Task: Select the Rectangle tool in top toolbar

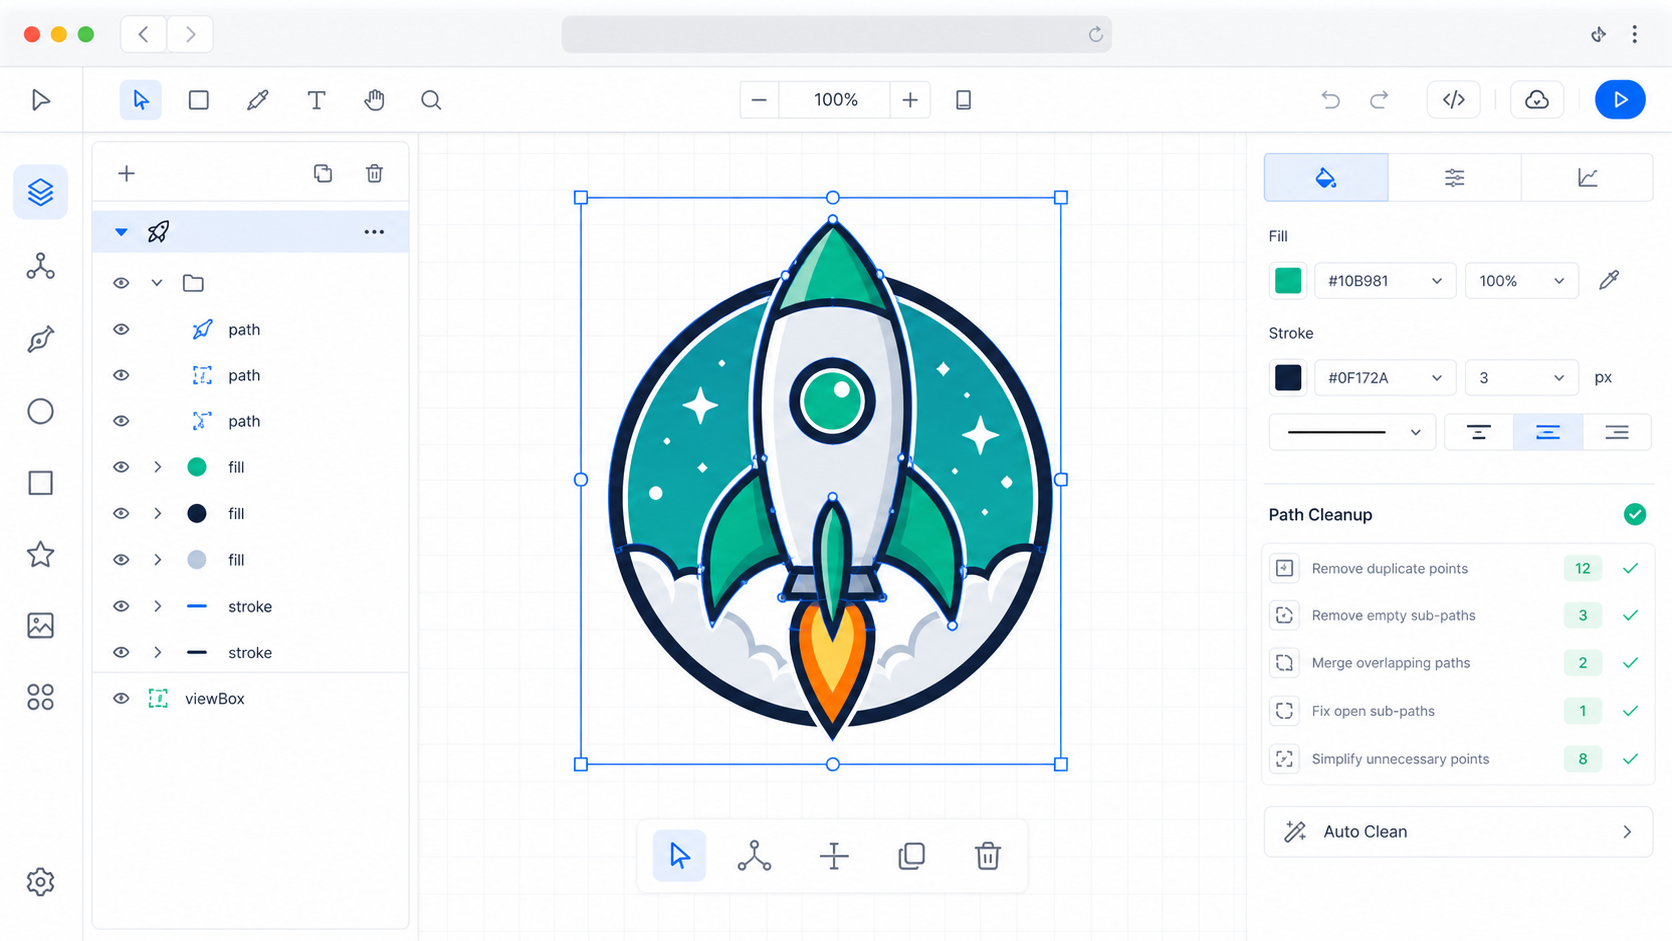Action: tap(199, 100)
